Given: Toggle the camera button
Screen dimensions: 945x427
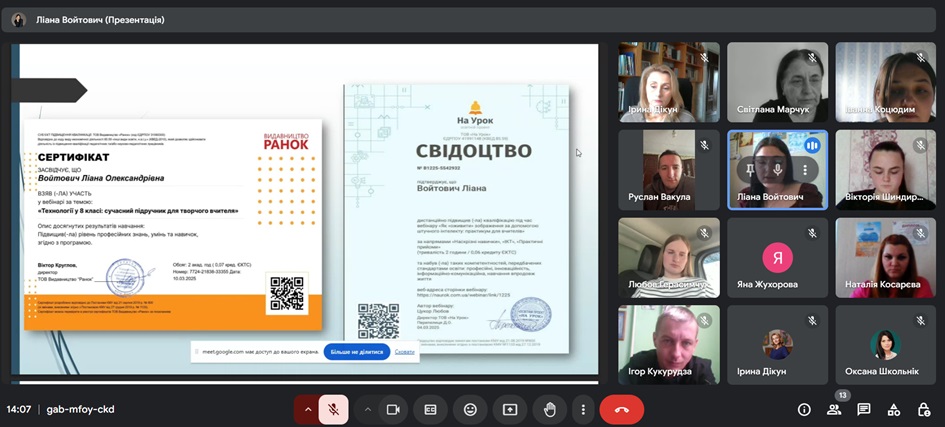Looking at the screenshot, I should 393,410.
